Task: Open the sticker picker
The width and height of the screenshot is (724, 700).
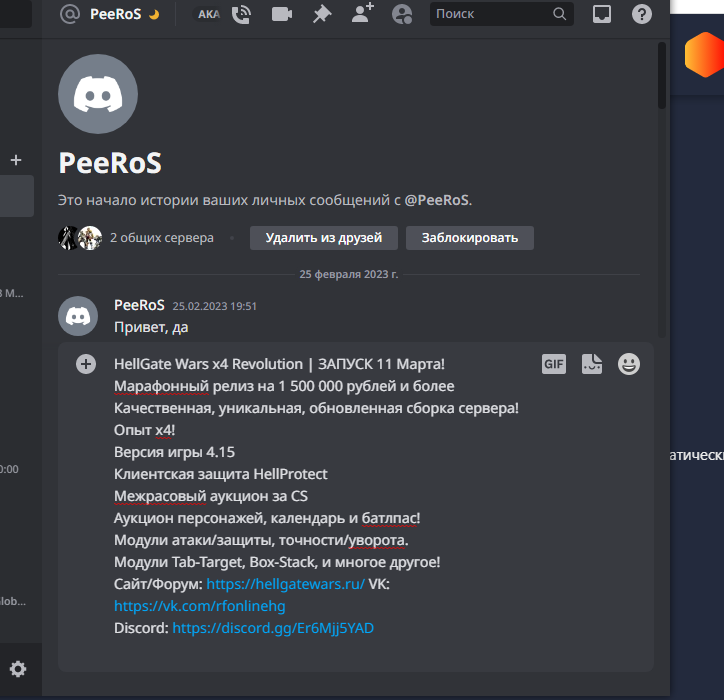Action: 591,364
